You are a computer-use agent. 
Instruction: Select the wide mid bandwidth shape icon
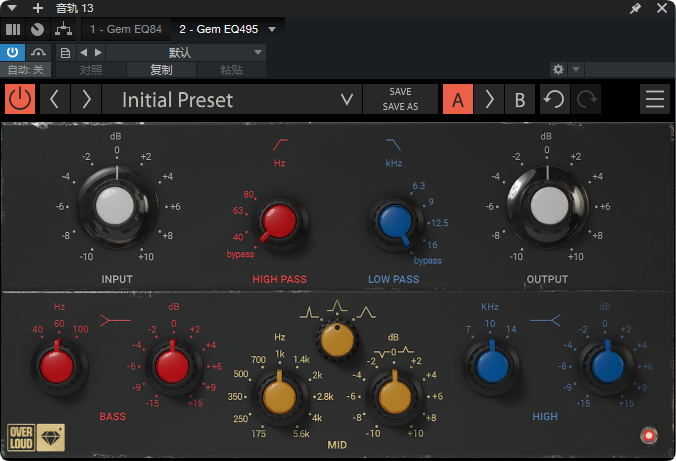[x=366, y=312]
